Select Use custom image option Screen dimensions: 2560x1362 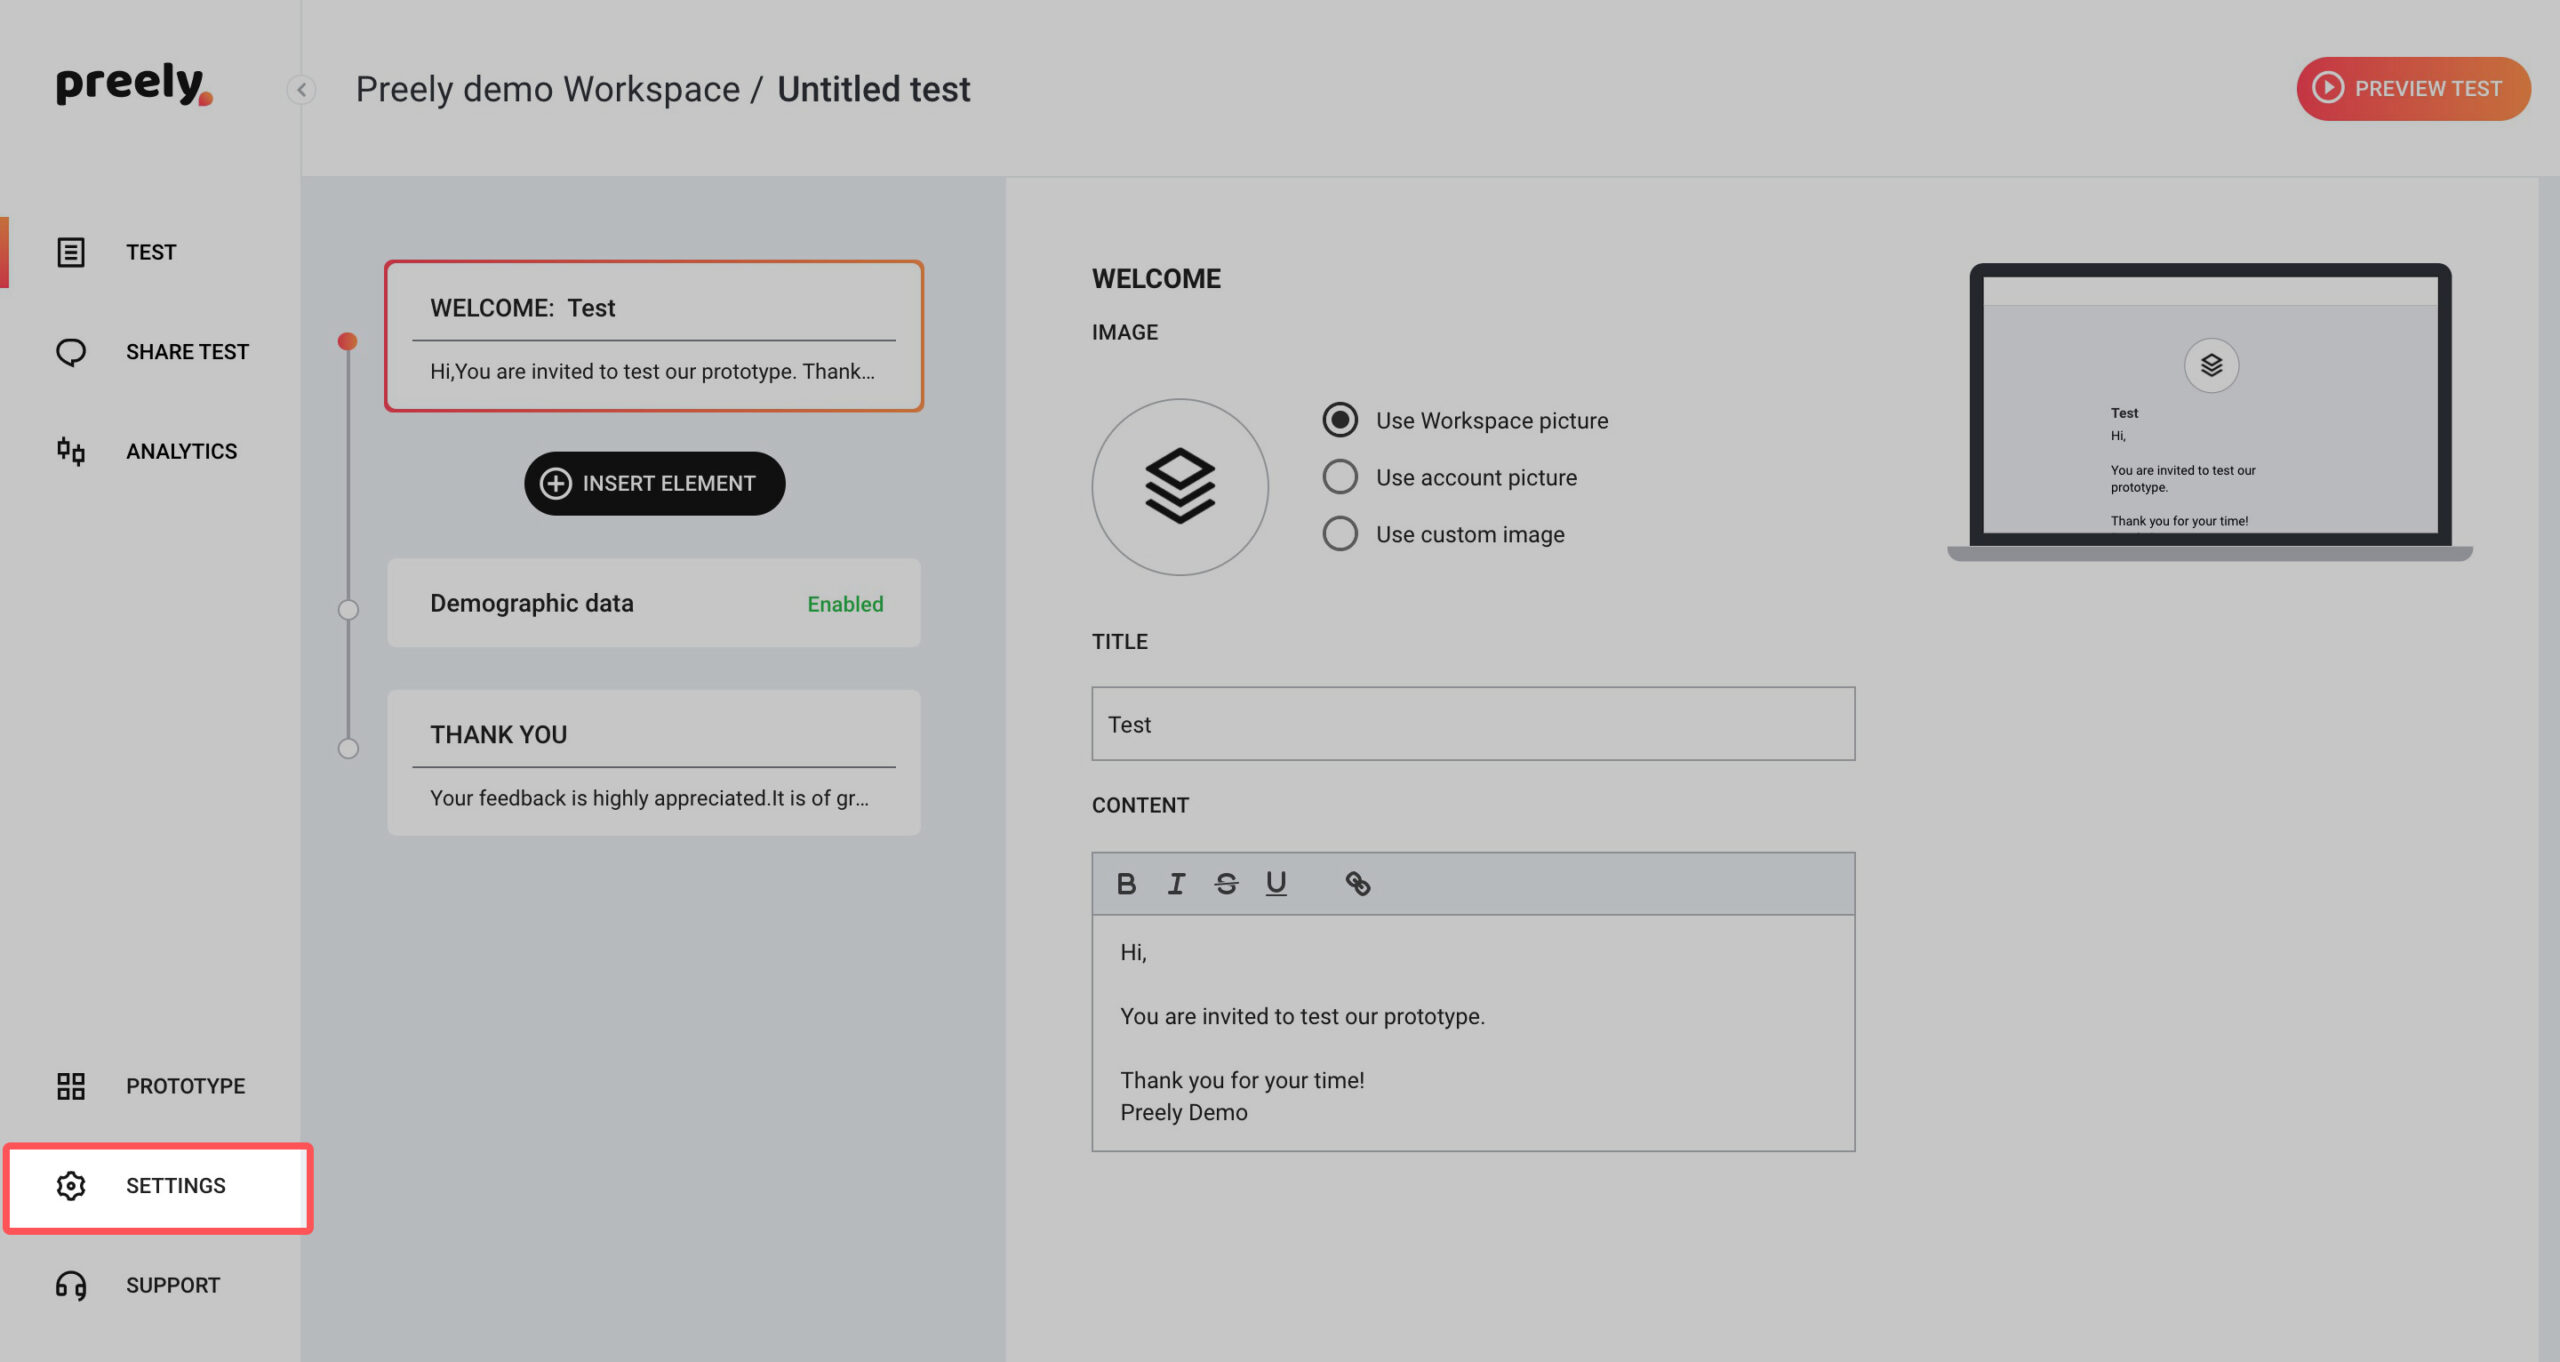(1444, 534)
